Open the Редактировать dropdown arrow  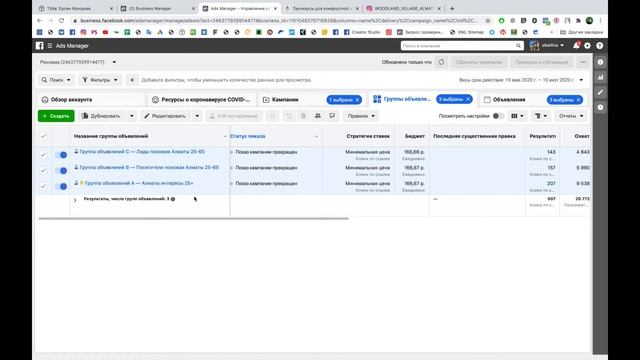tap(197, 116)
